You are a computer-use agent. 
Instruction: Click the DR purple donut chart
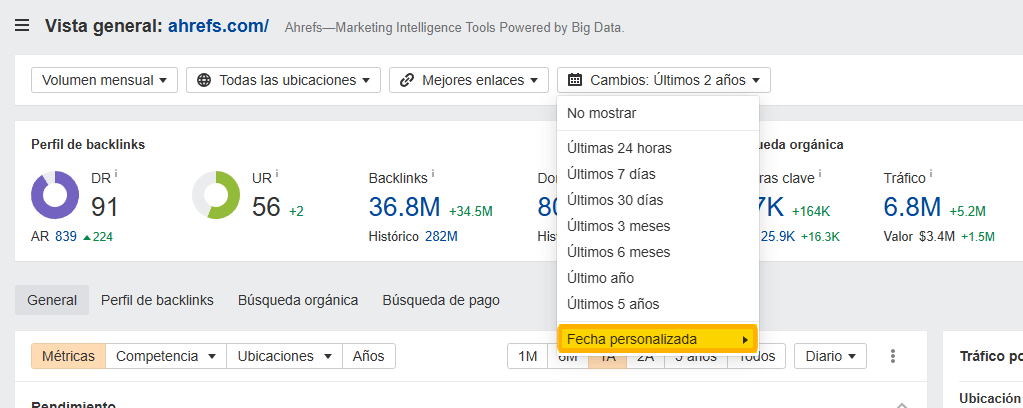click(x=55, y=195)
